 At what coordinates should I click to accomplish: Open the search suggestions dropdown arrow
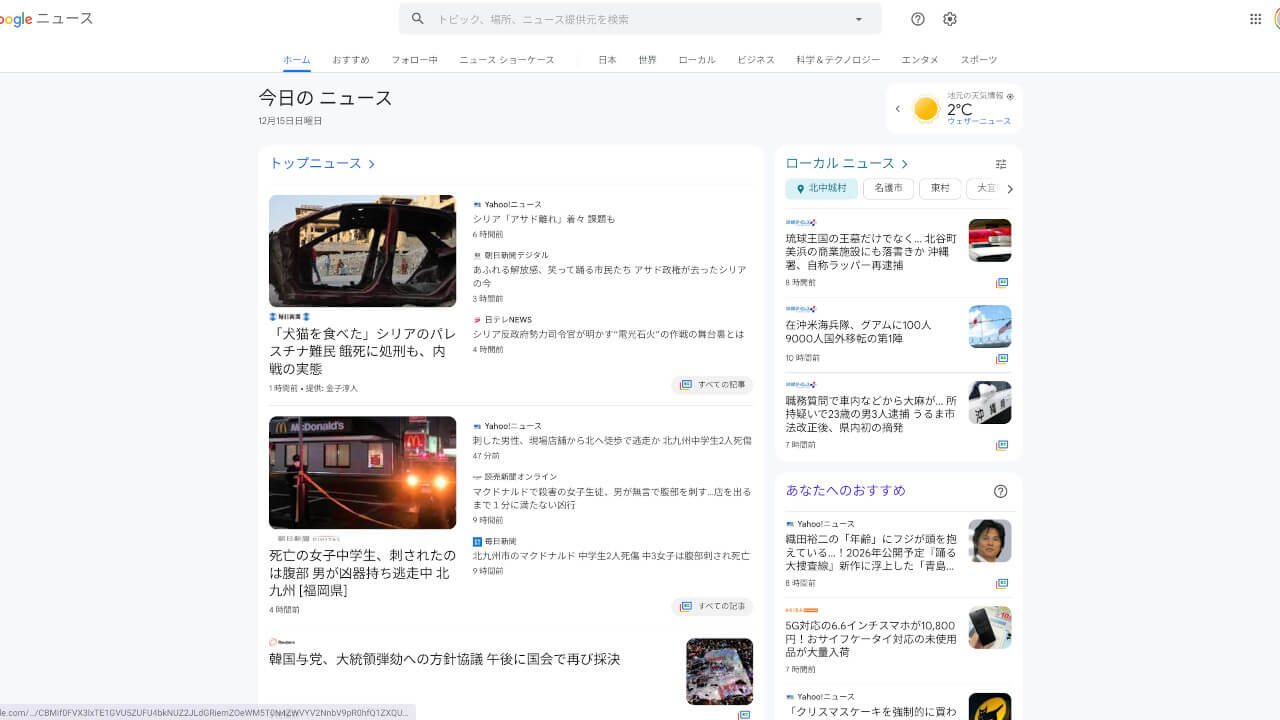coord(858,19)
